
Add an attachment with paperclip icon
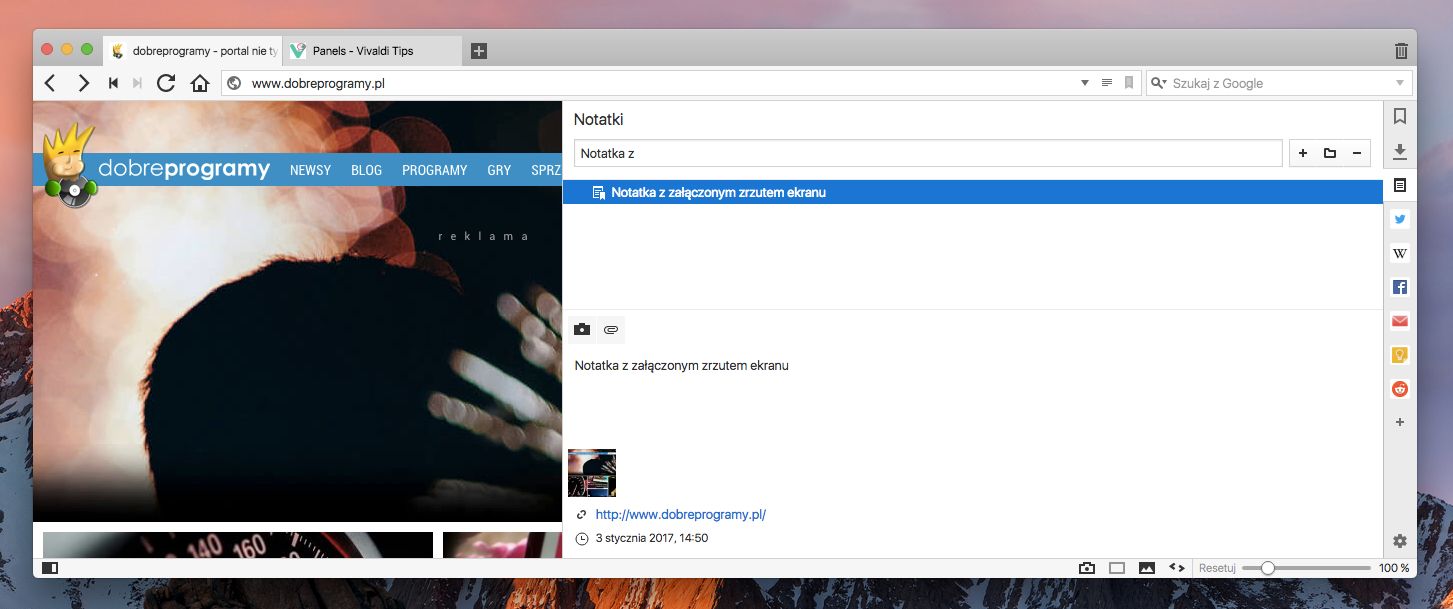(611, 329)
